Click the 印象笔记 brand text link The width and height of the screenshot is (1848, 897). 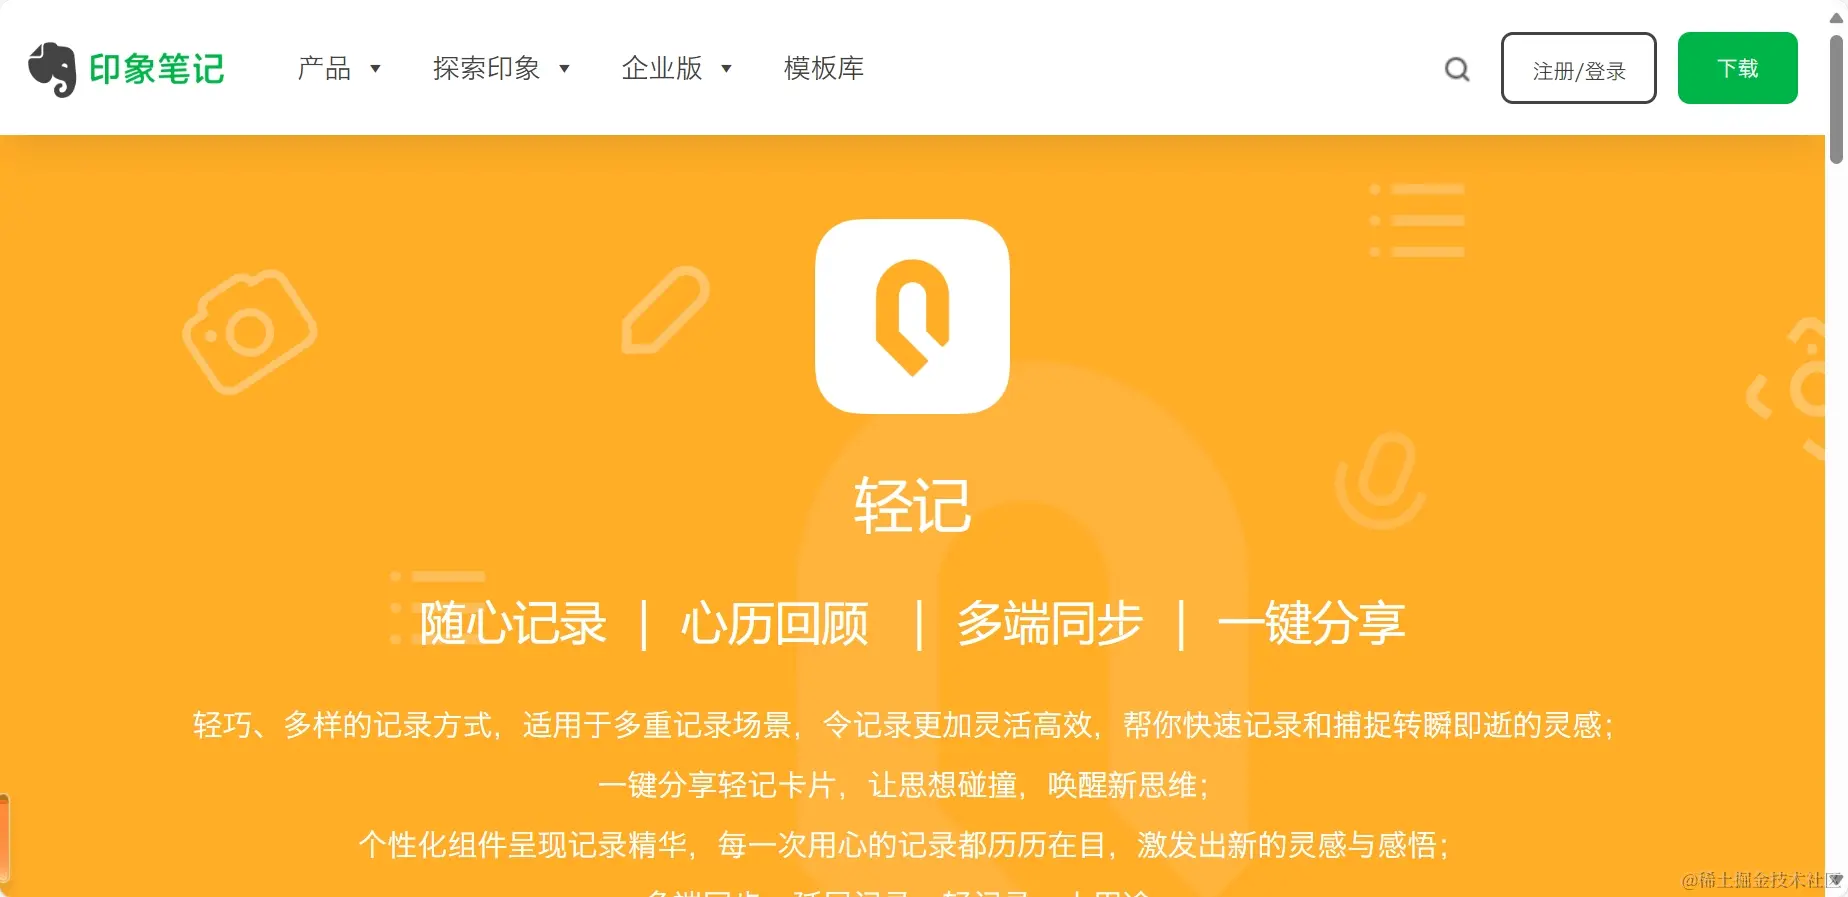click(157, 69)
